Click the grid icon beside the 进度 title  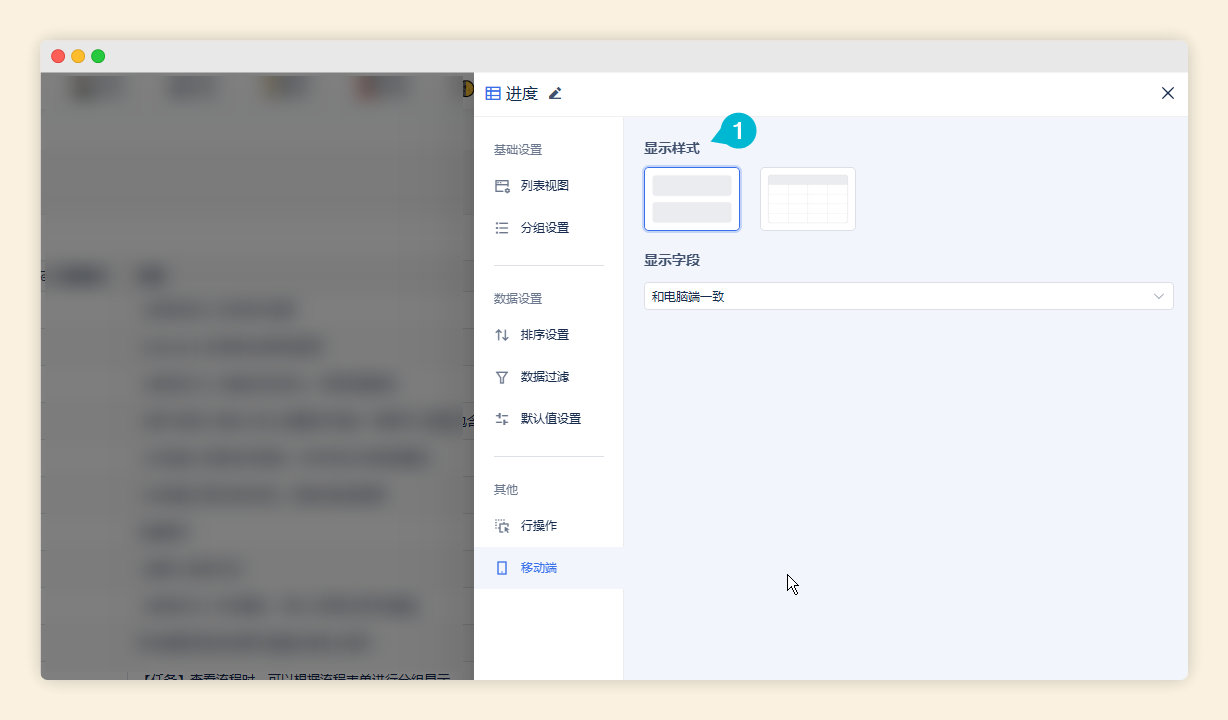coord(491,93)
